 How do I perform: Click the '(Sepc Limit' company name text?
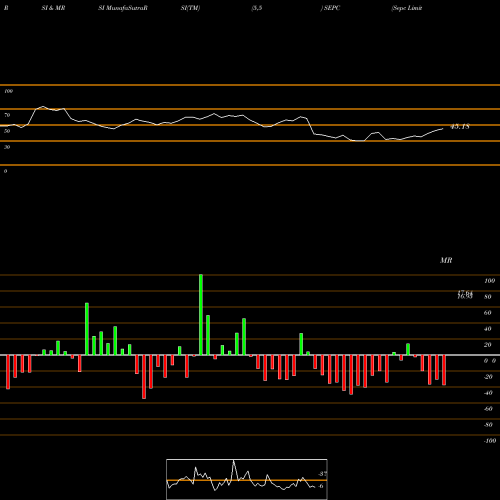(407, 8)
